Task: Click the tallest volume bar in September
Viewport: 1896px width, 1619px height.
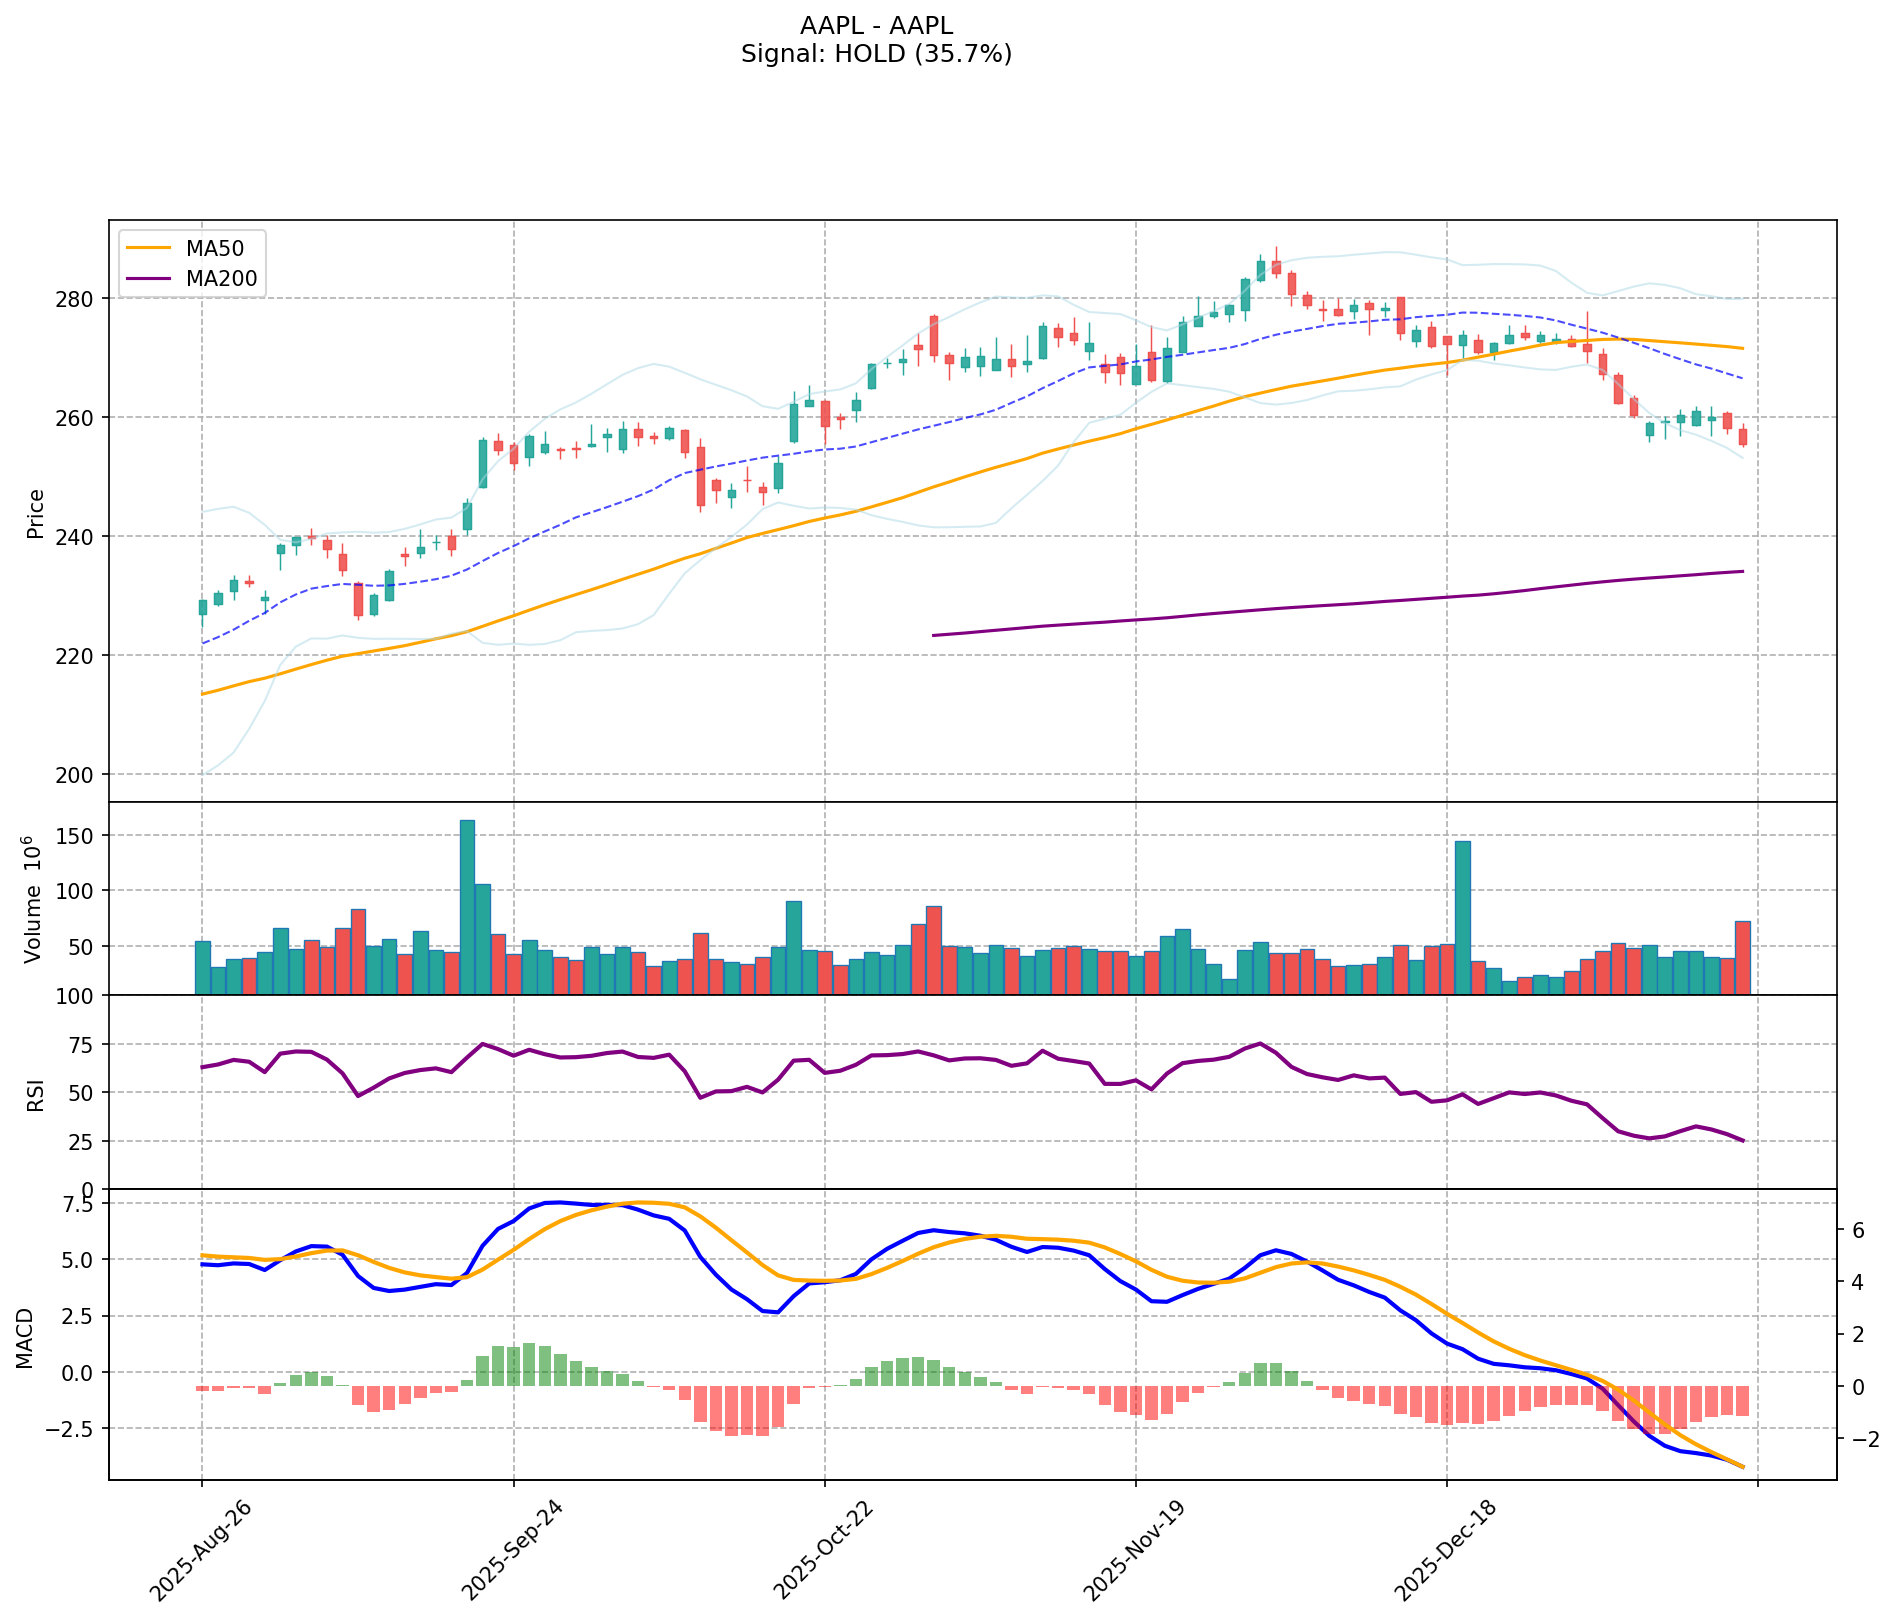Action: (x=467, y=905)
